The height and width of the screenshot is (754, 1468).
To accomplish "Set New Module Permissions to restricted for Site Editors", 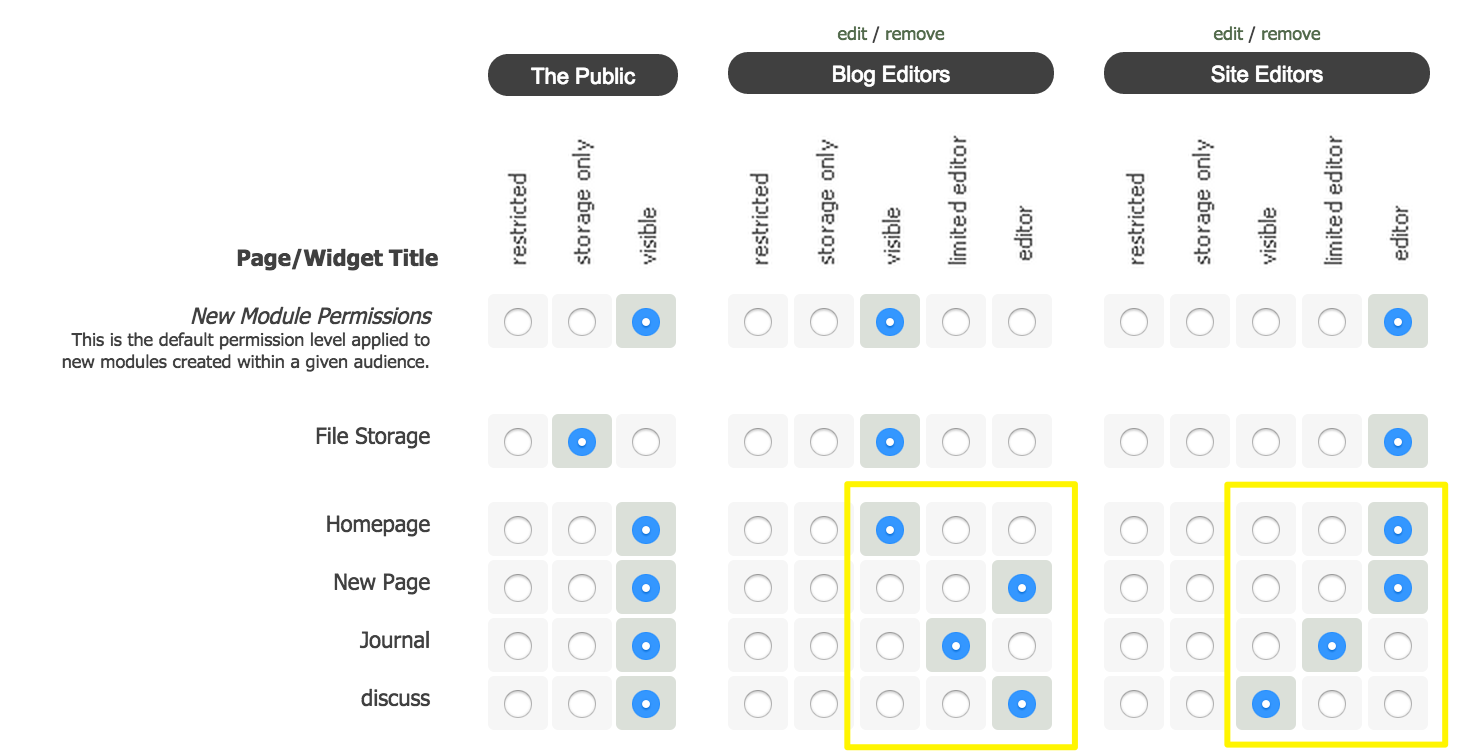I will (x=1134, y=322).
